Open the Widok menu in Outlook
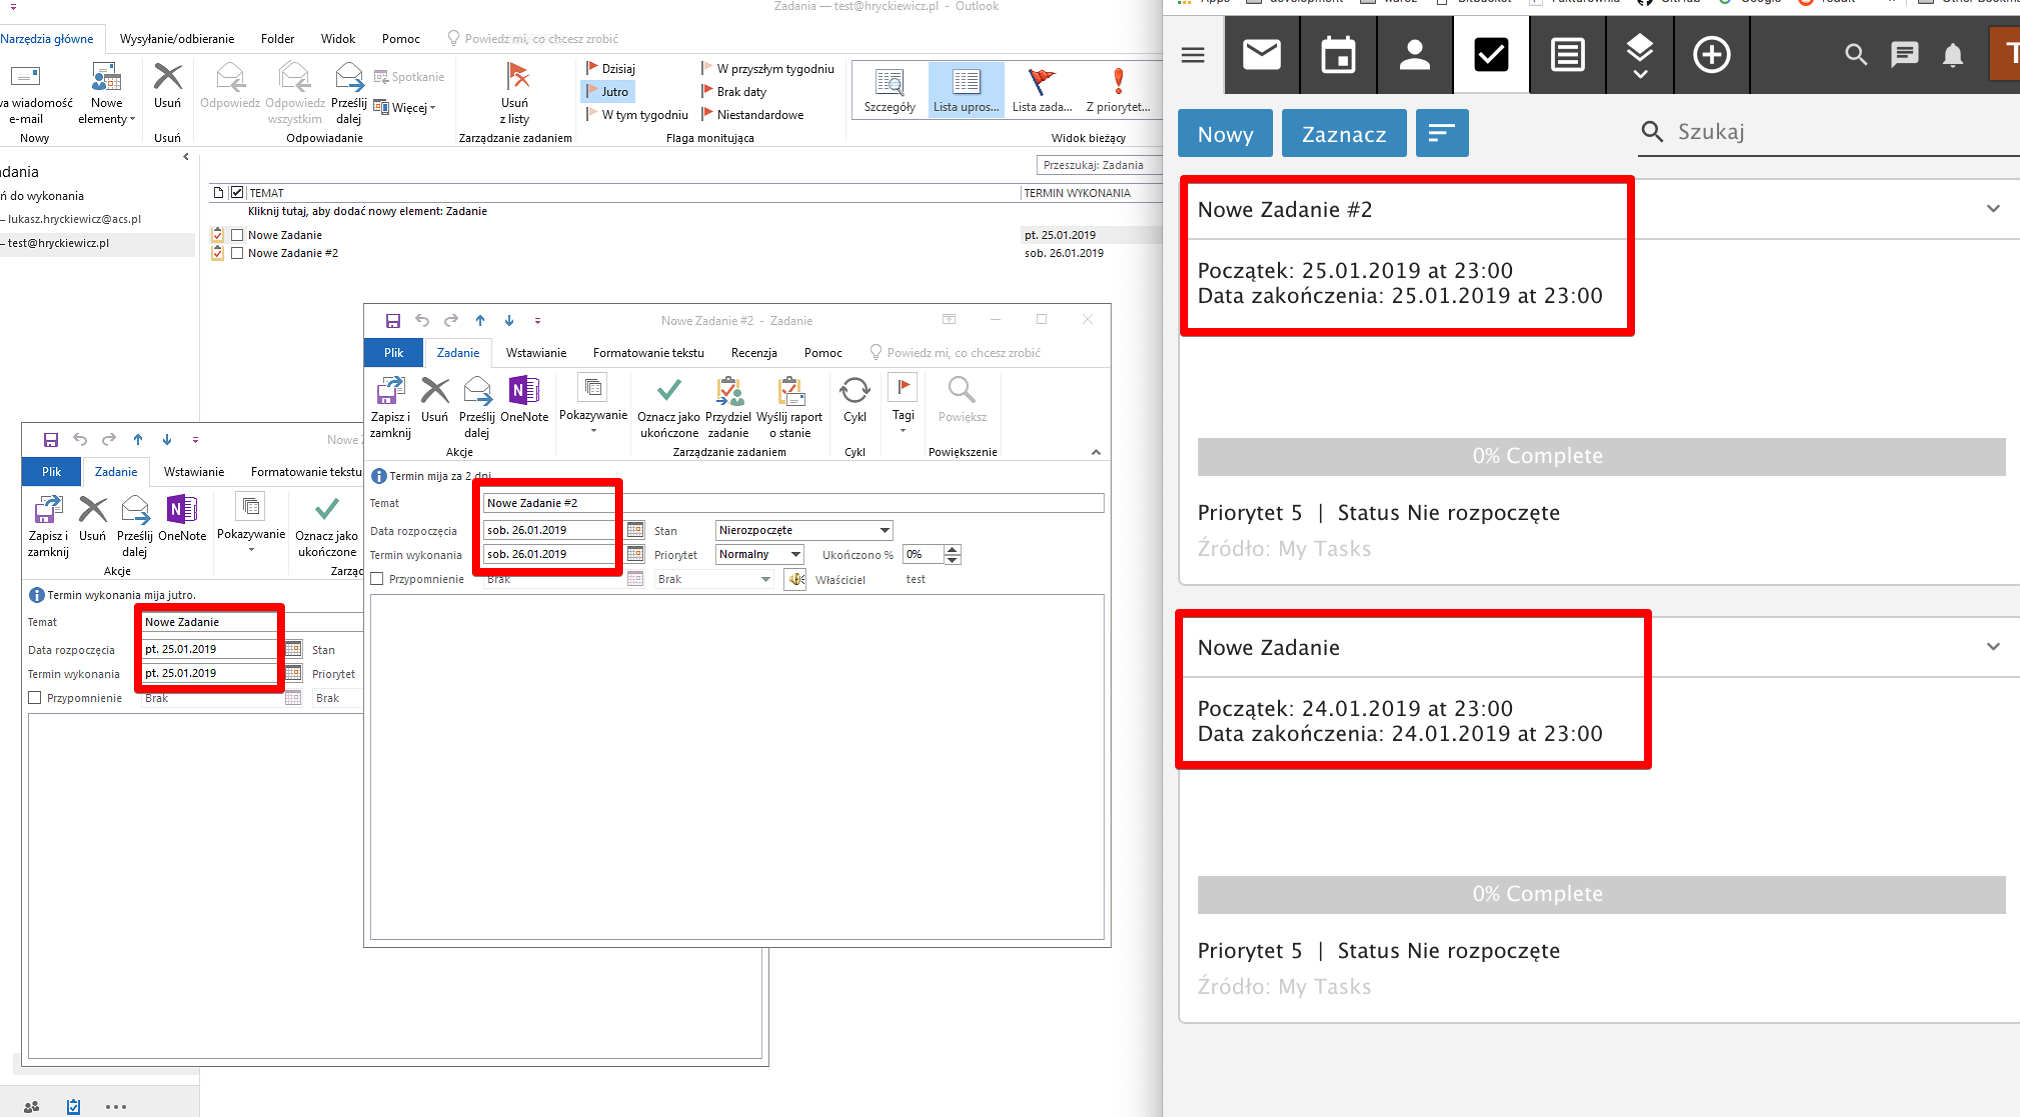Image resolution: width=2020 pixels, height=1117 pixels. (337, 39)
